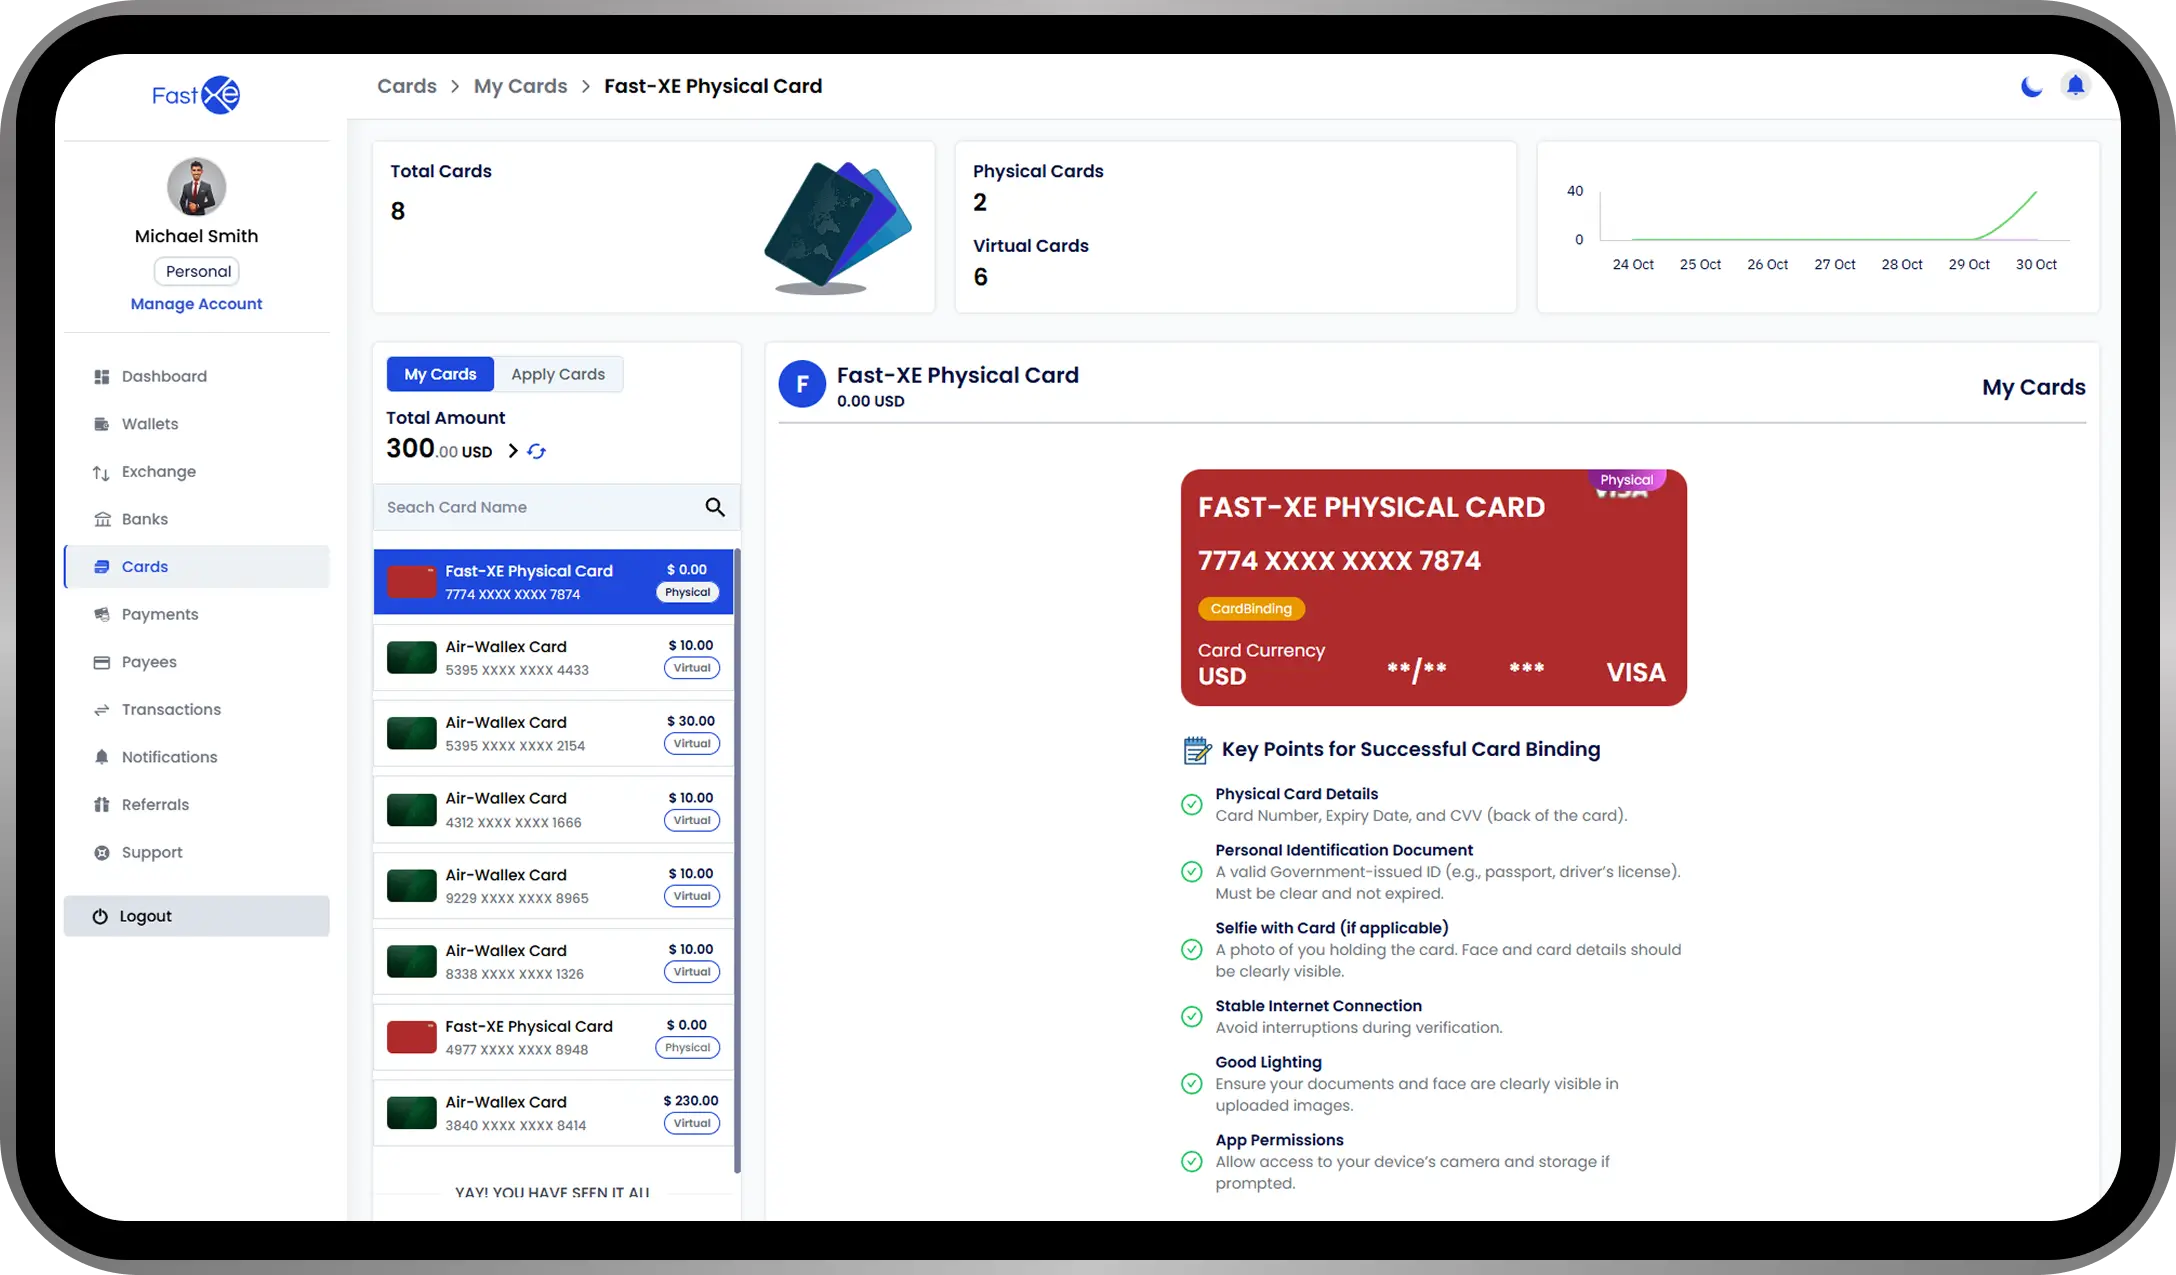
Task: Select Banks in the sidebar
Action: click(x=145, y=519)
